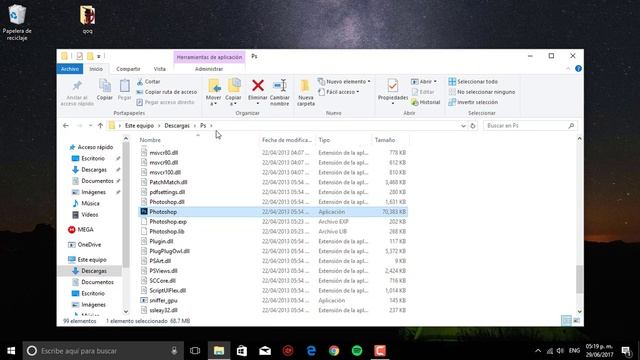Viewport: 640px width, 360px height.
Task: Click the Descargas breadcrumb segment
Action: pos(177,126)
